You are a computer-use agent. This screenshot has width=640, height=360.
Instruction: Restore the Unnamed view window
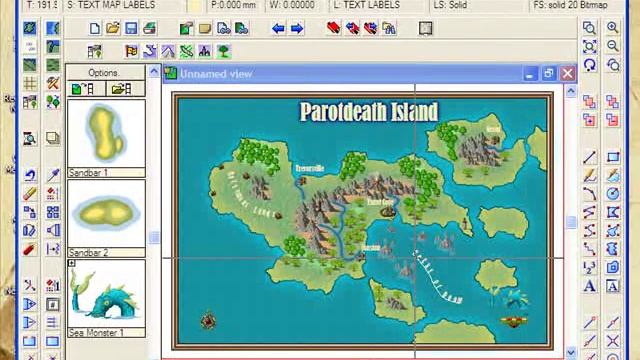pos(548,74)
